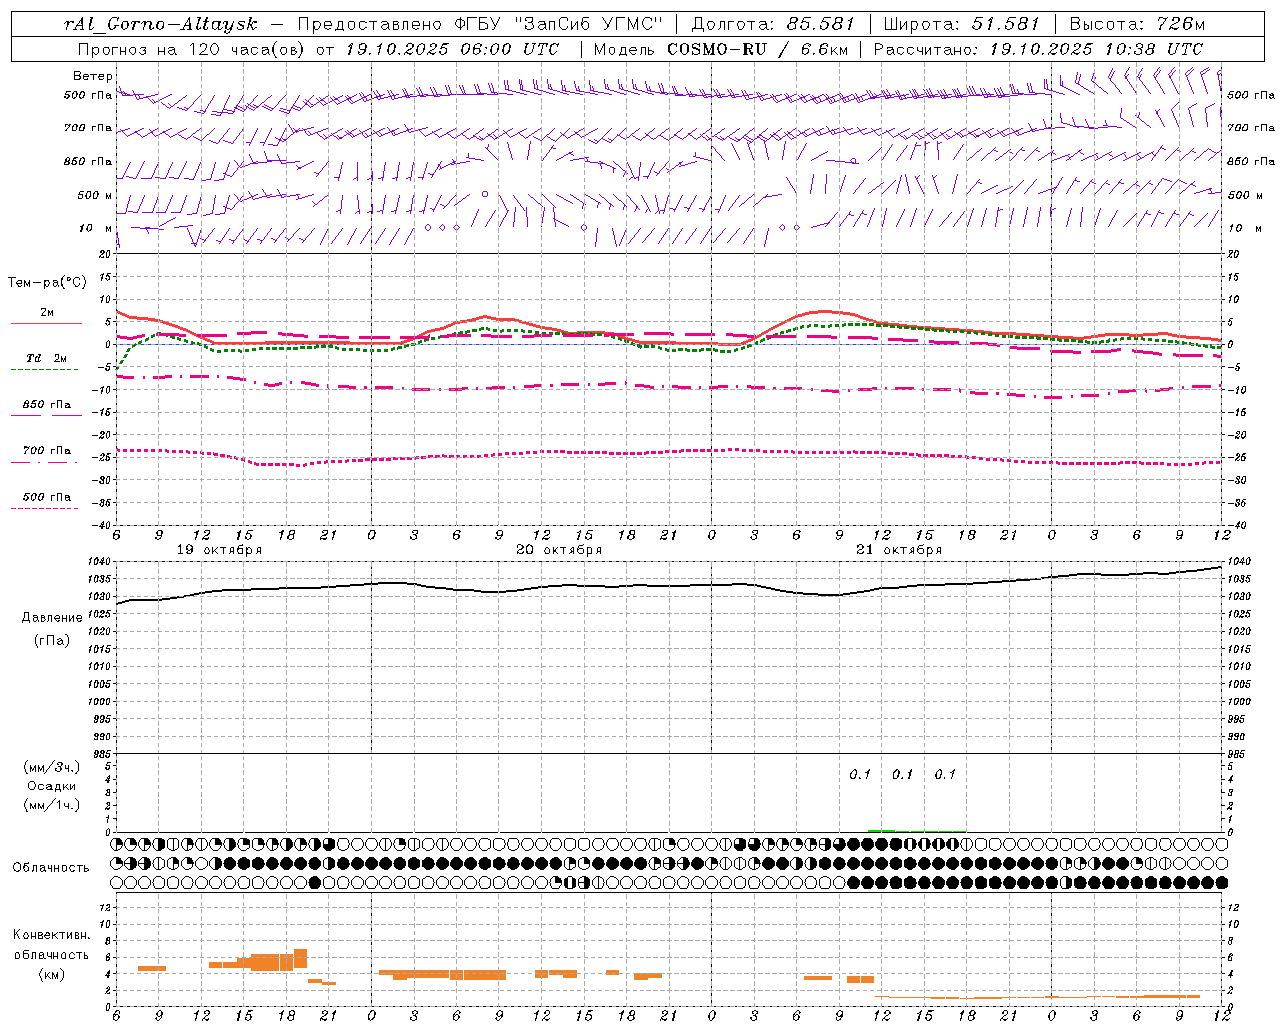Click the Рассчитано: 19.10.2025 10:38 UTC text
The width and height of the screenshot is (1280, 1024).
click(x=1038, y=49)
